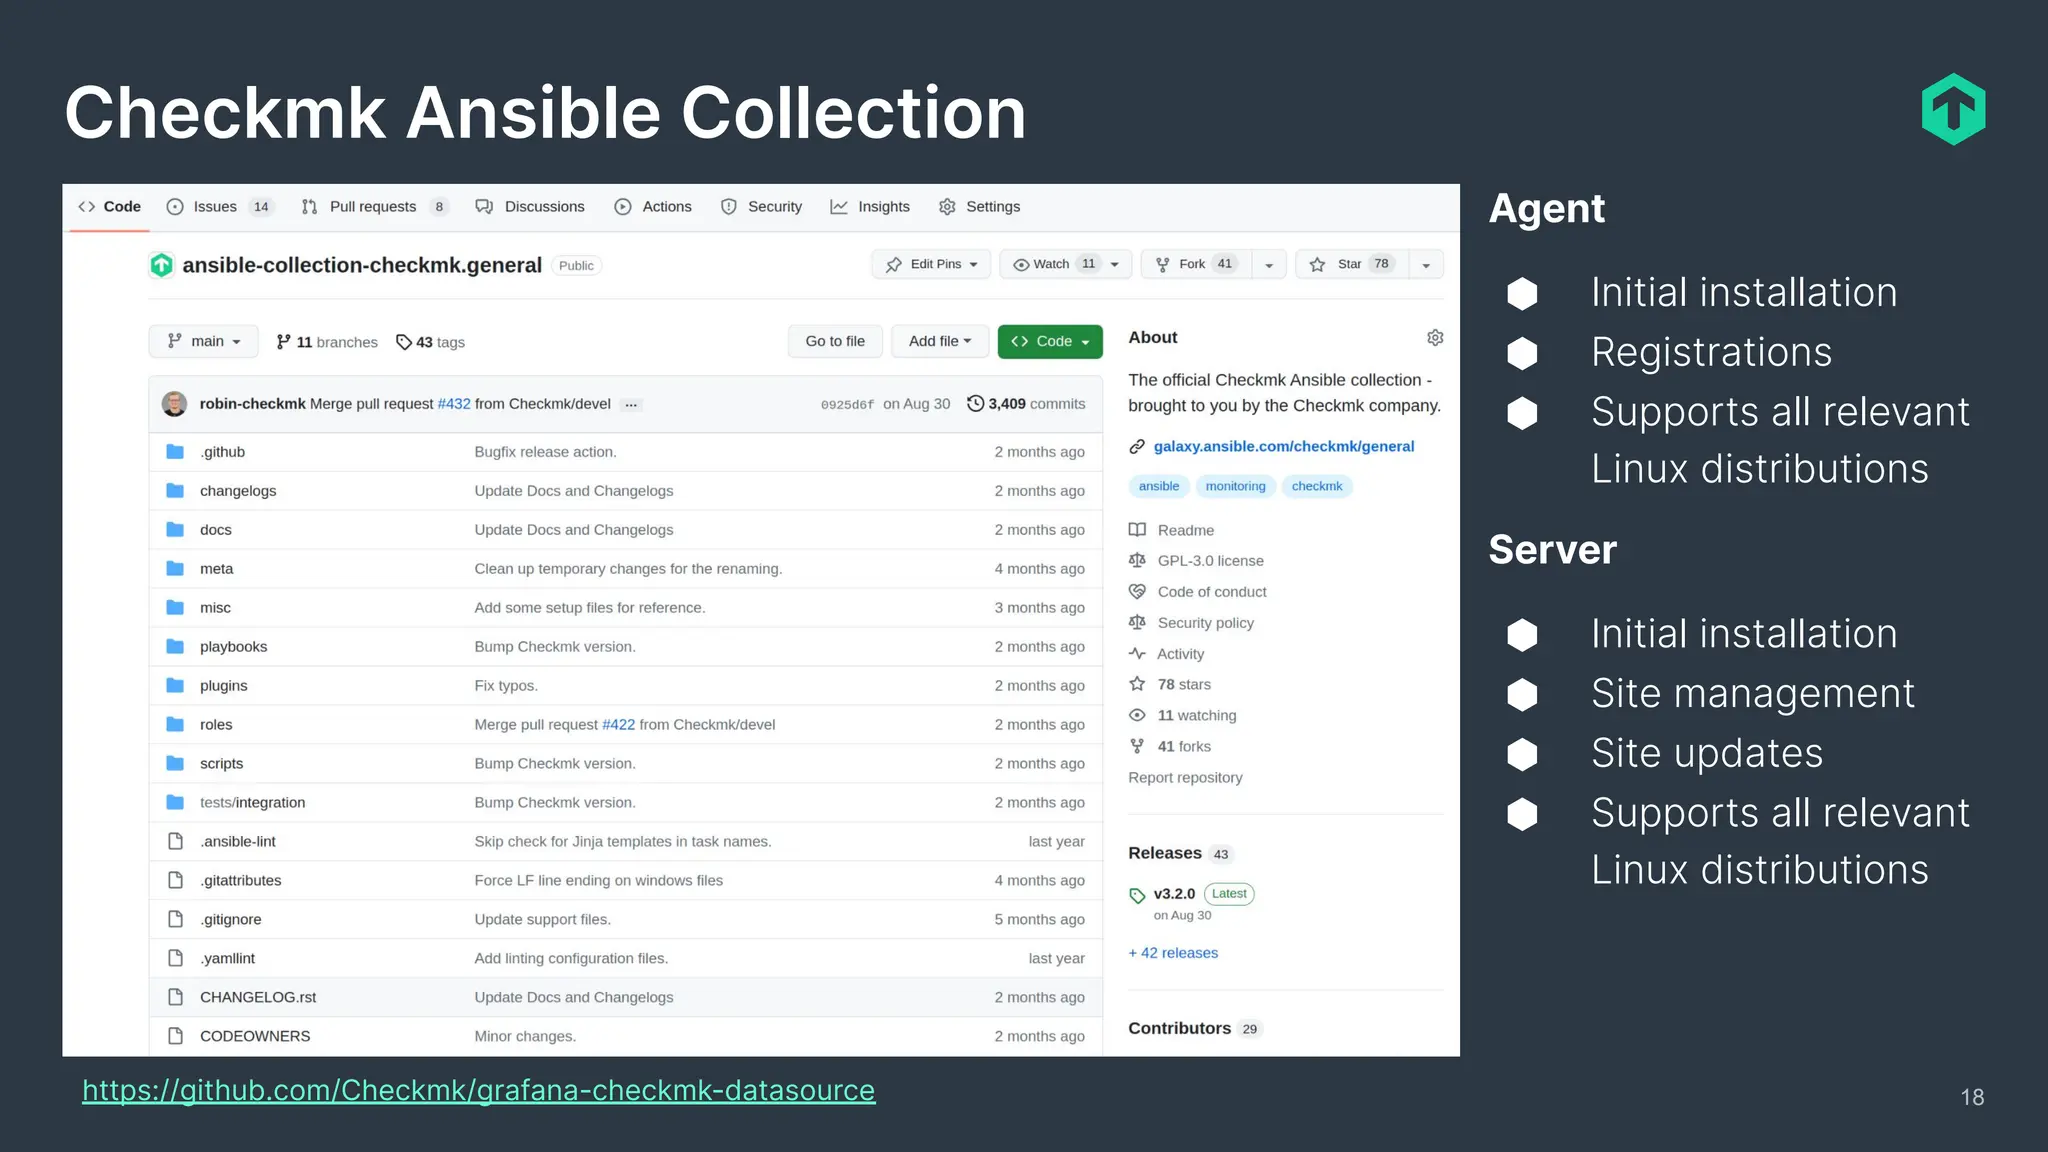Switch to Pull requests tab
The height and width of the screenshot is (1152, 2048).
tap(374, 207)
